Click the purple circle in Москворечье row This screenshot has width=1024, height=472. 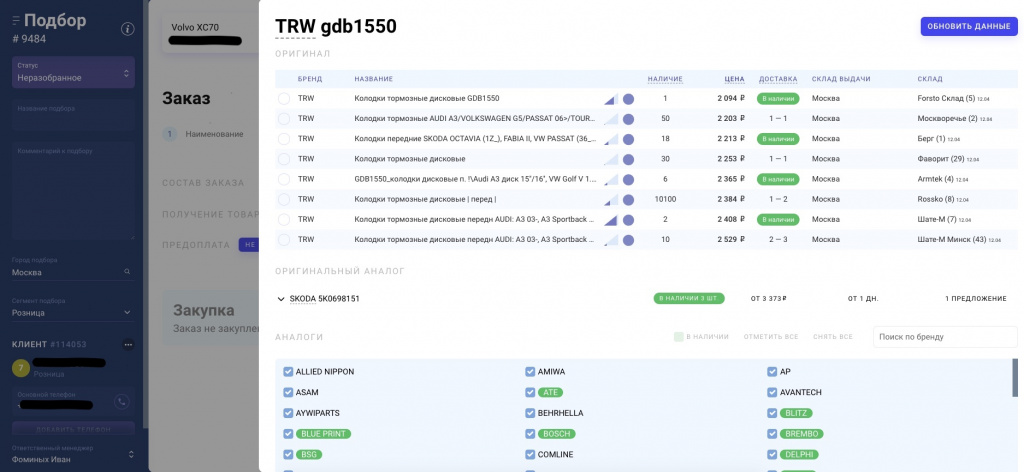click(x=628, y=119)
